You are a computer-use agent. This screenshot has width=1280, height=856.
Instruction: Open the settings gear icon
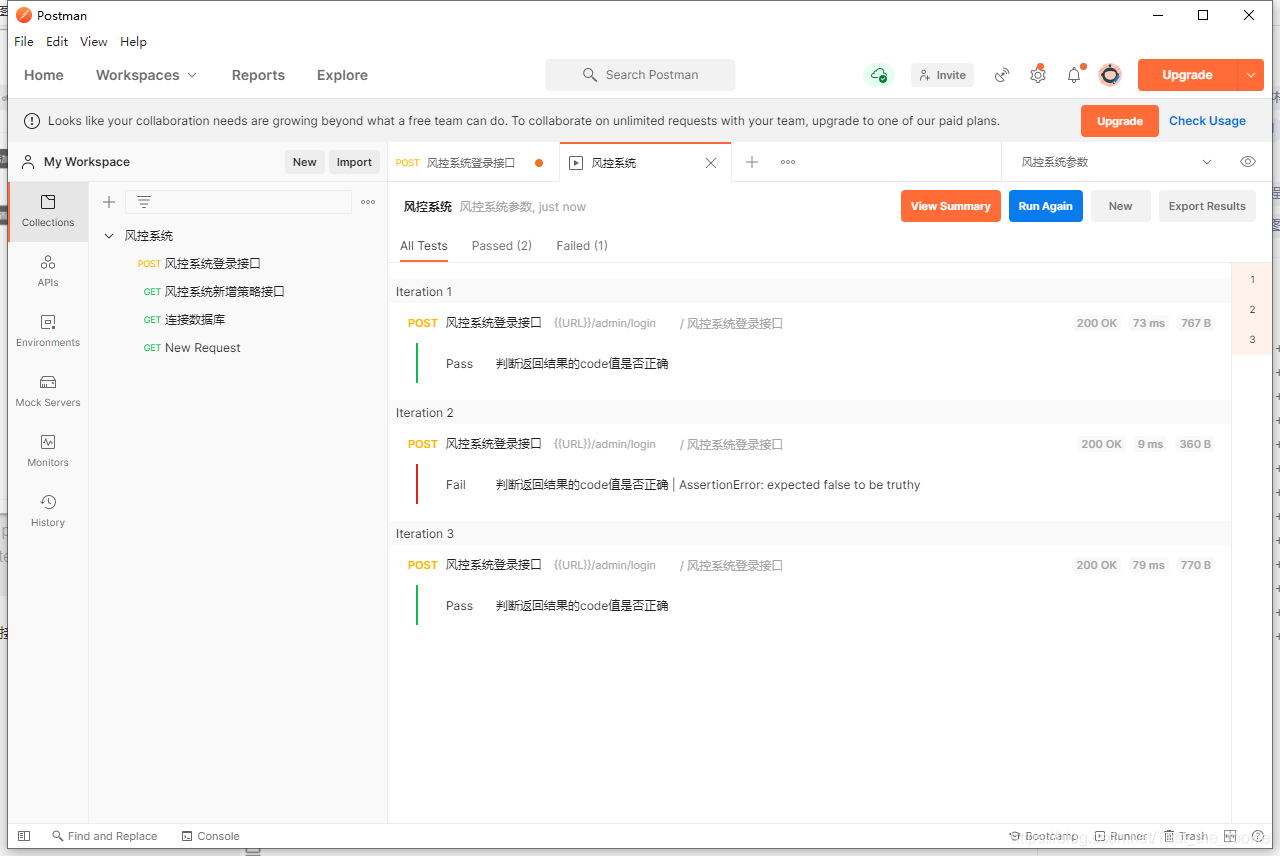pyautogui.click(x=1038, y=75)
